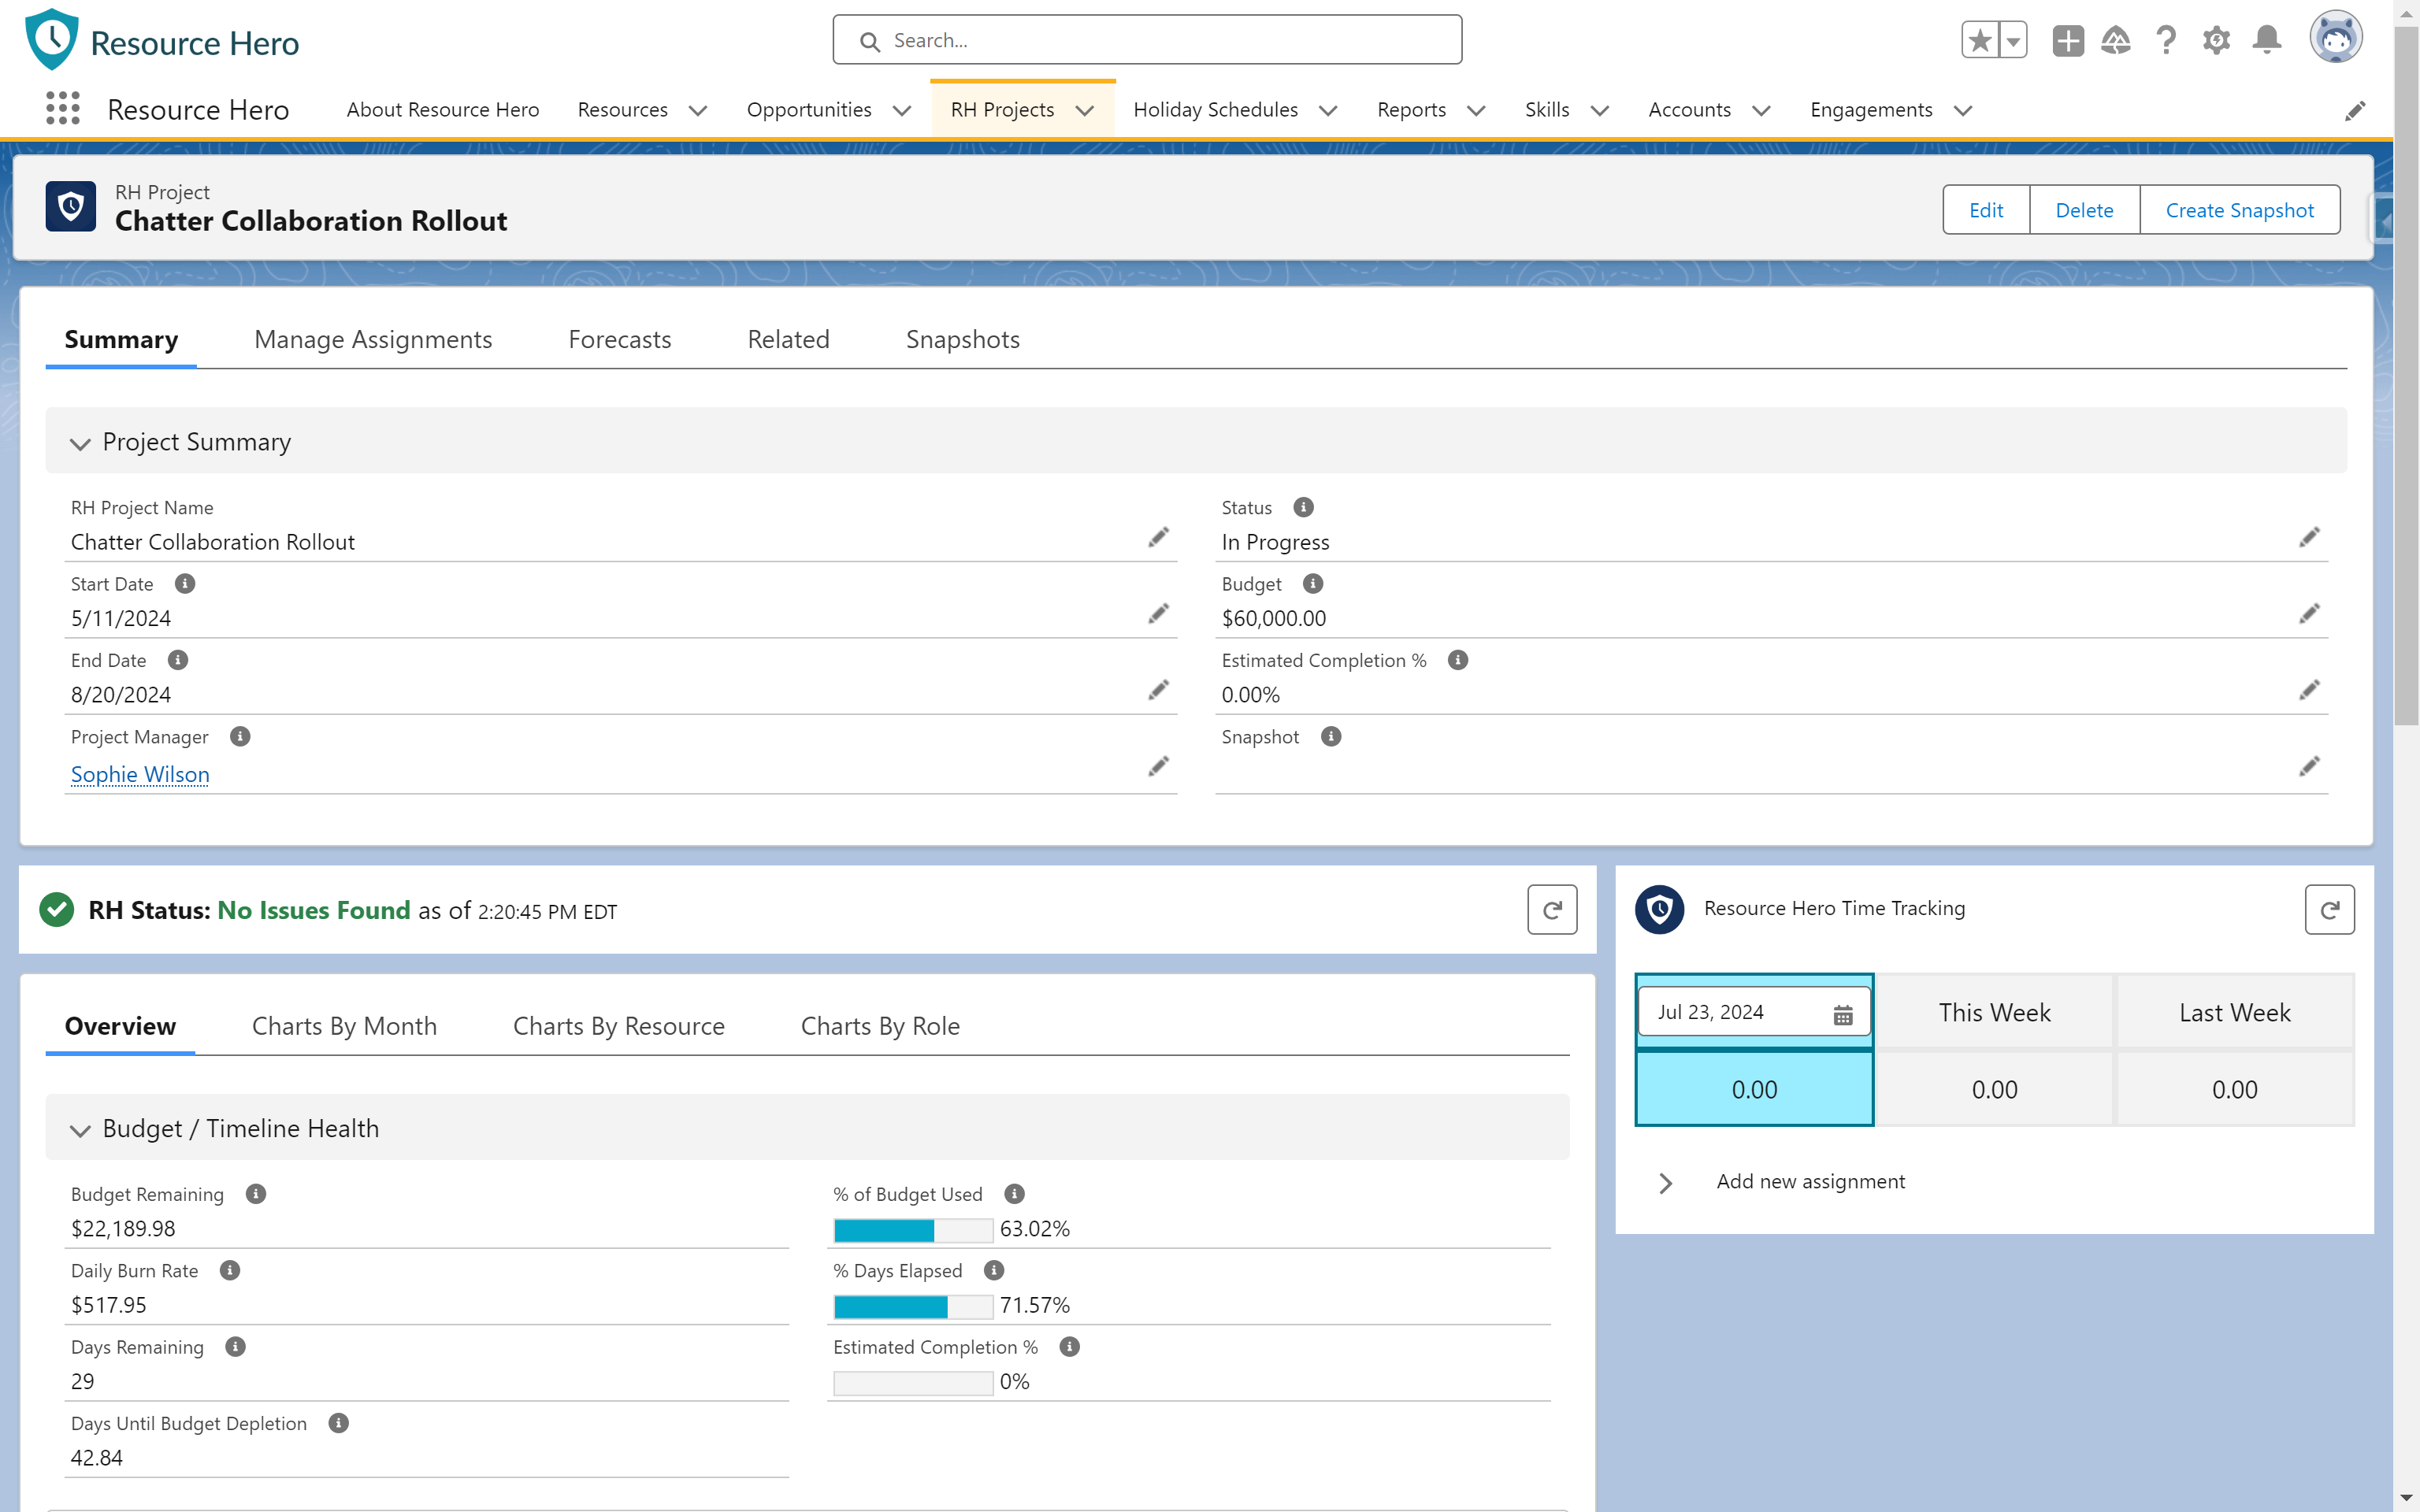The image size is (2420, 1512).
Task: Open the Notifications bell
Action: pos(2267,40)
